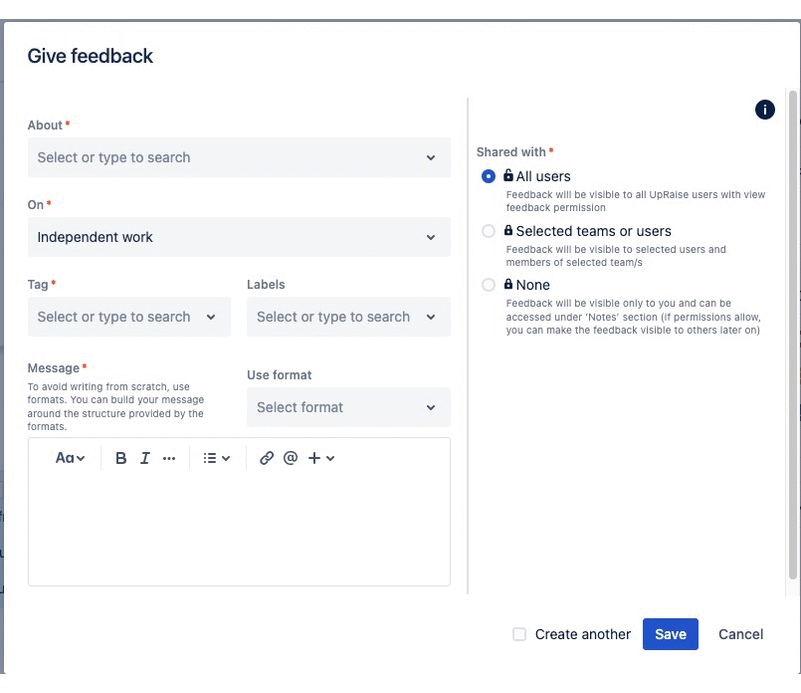Click the 'Message' field label
The height and width of the screenshot is (693, 801).
click(53, 368)
